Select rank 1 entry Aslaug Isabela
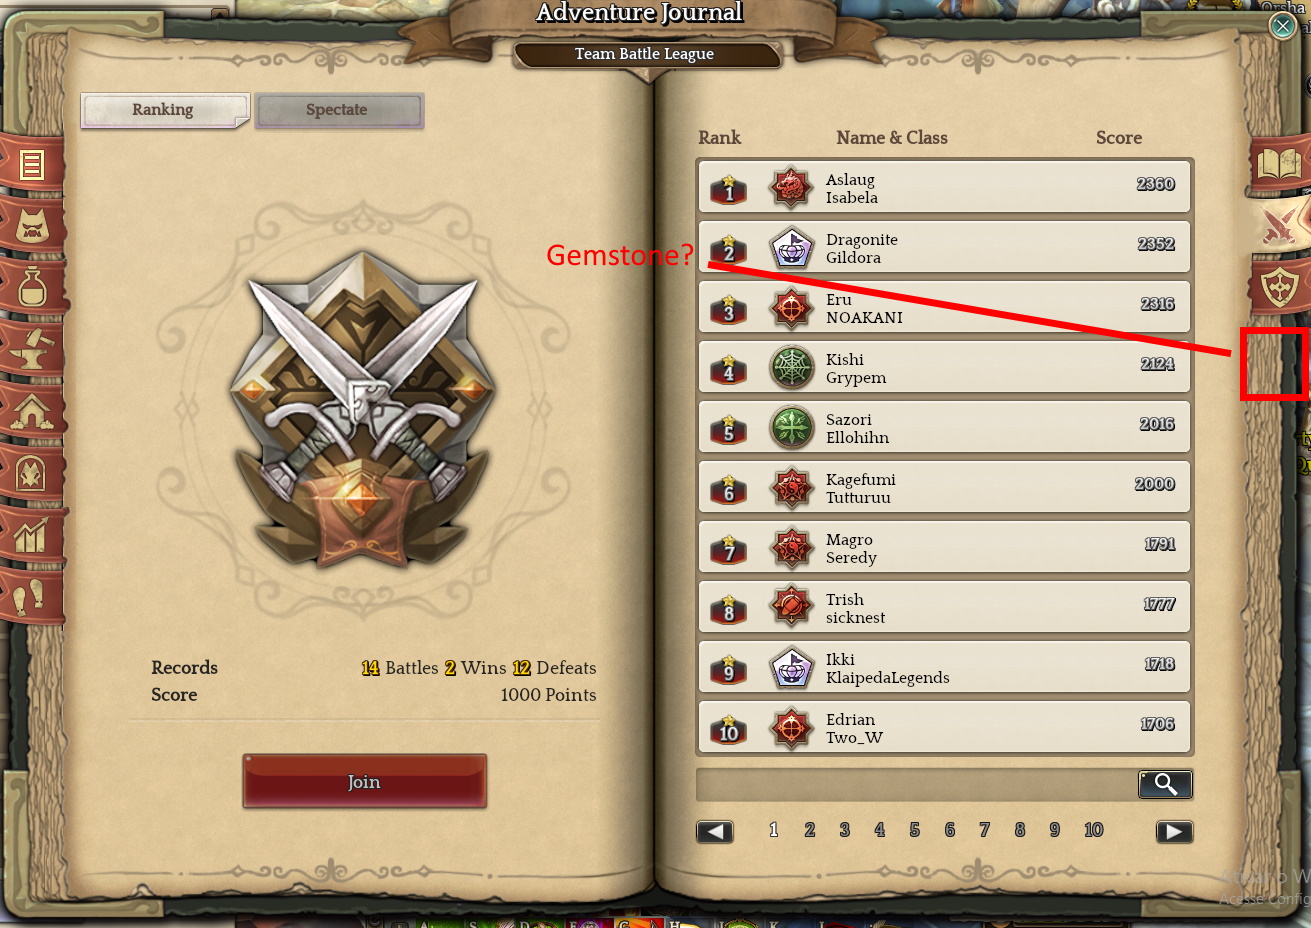 [944, 188]
